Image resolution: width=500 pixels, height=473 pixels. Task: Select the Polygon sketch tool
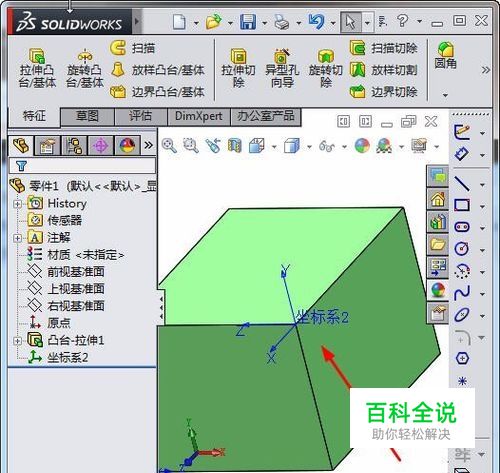click(462, 359)
